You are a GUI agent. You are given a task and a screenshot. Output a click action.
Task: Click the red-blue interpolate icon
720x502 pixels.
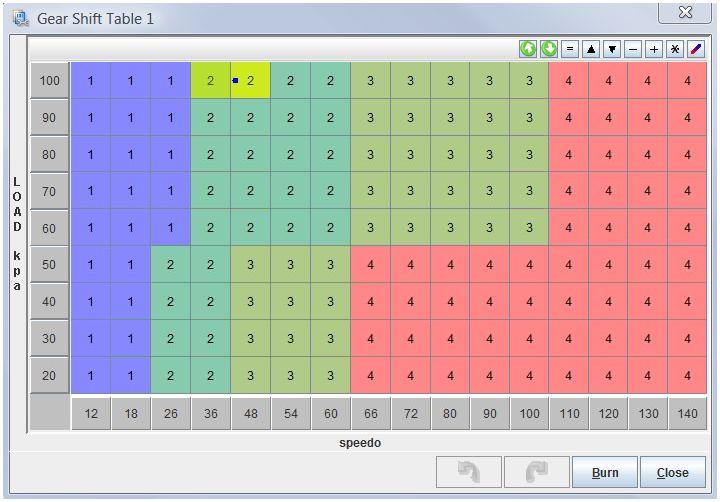coord(696,49)
